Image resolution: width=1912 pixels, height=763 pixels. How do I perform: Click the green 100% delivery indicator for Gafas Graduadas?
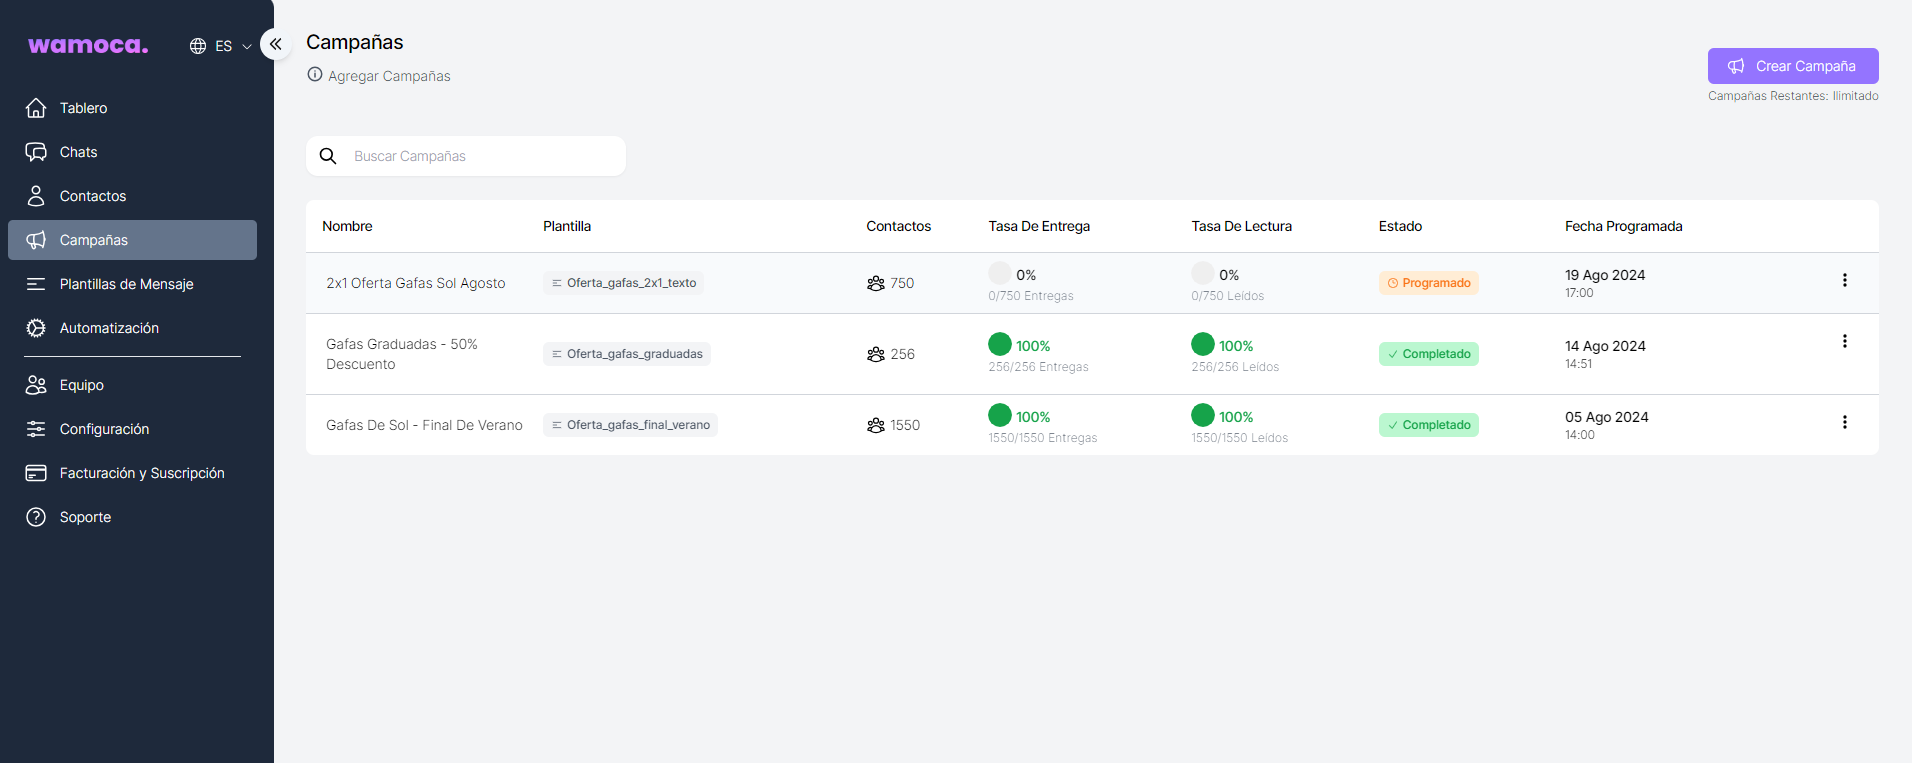[1000, 344]
